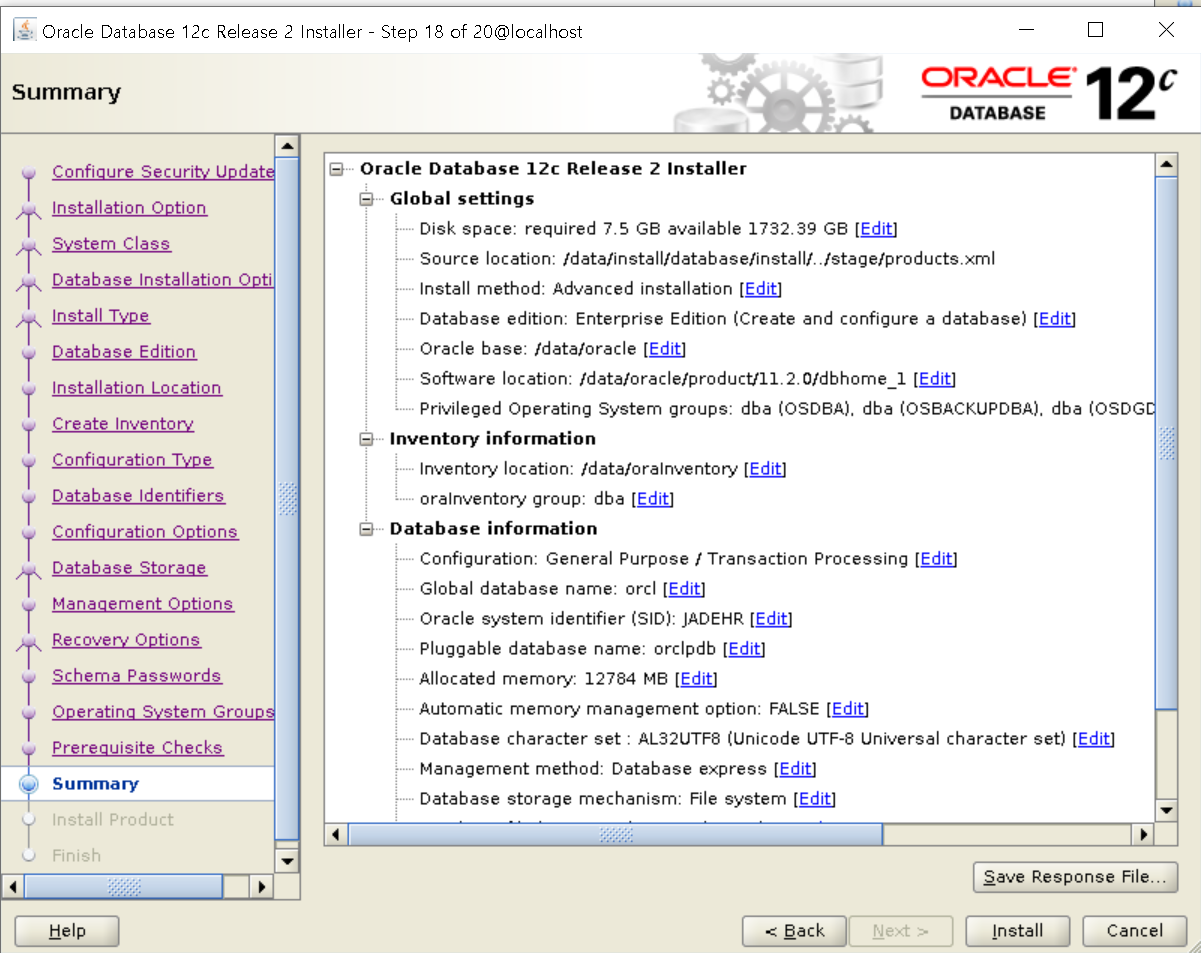
Task: Edit the Pluggable database name
Action: (744, 649)
